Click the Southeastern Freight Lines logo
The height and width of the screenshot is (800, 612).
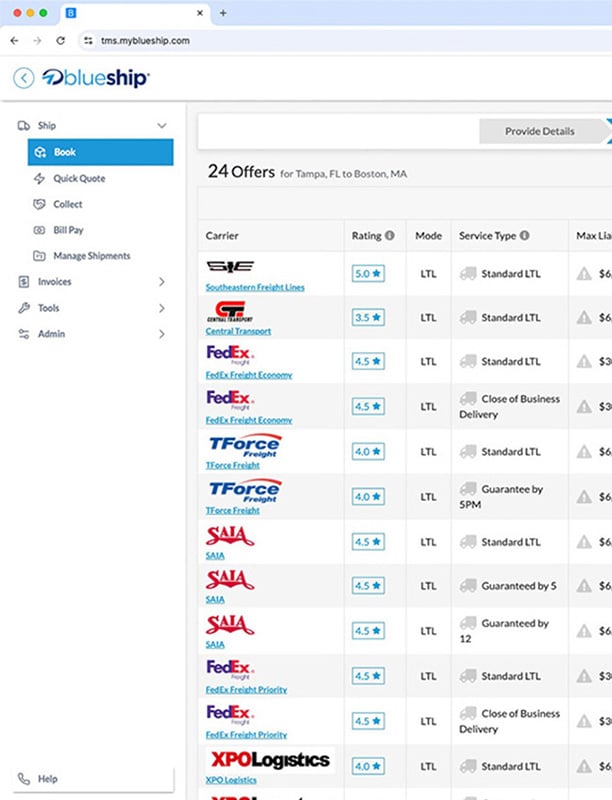pyautogui.click(x=230, y=267)
